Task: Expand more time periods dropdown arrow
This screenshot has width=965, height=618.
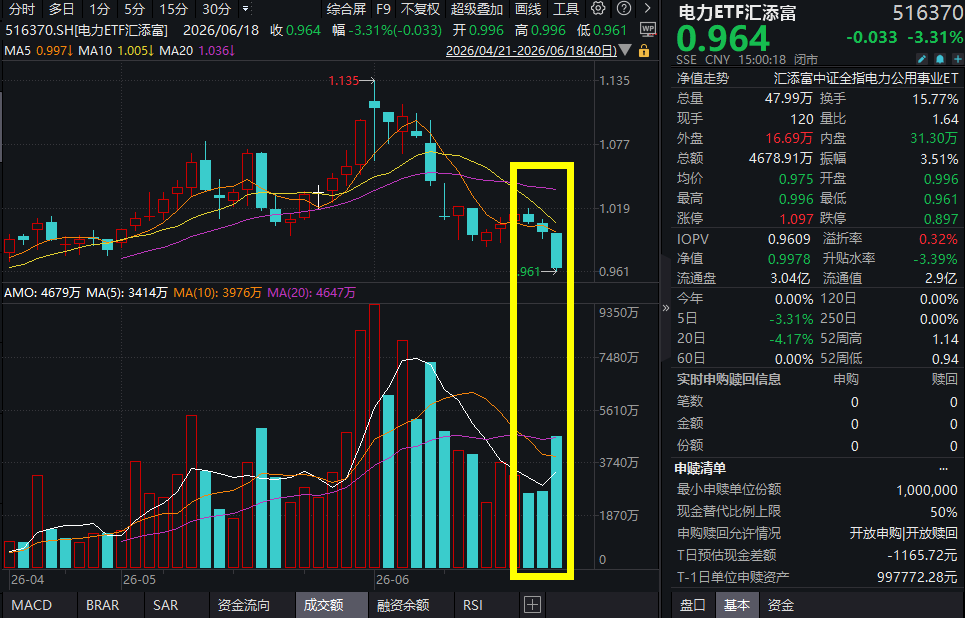Action: [x=246, y=9]
